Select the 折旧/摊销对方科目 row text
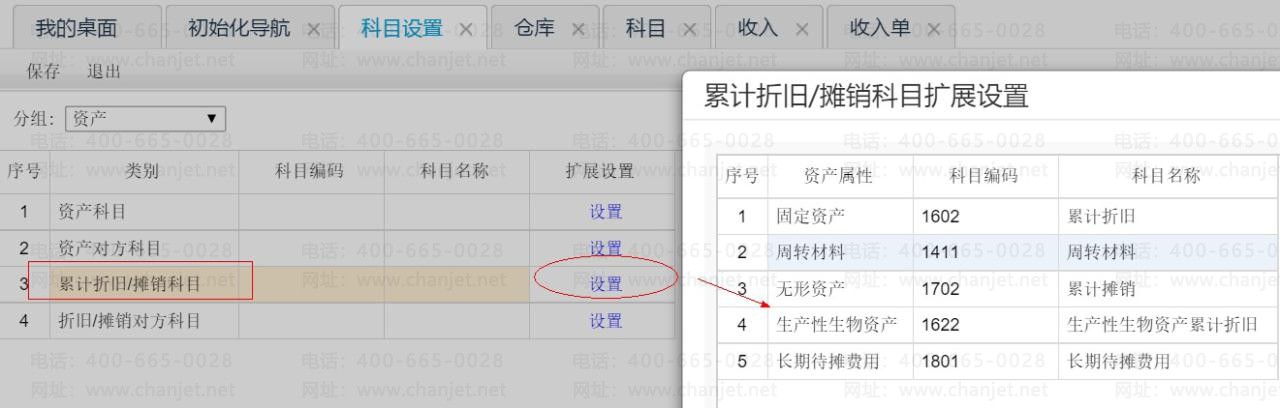The image size is (1280, 408). pyautogui.click(x=130, y=321)
